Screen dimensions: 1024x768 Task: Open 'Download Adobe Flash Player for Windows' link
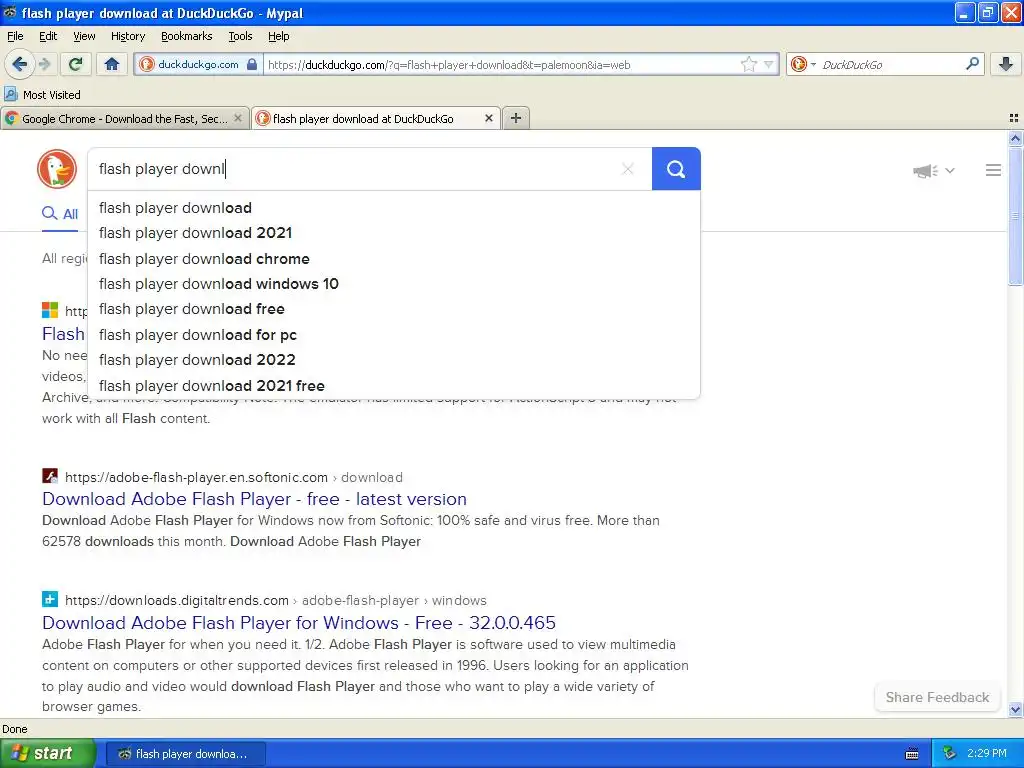[x=298, y=623]
